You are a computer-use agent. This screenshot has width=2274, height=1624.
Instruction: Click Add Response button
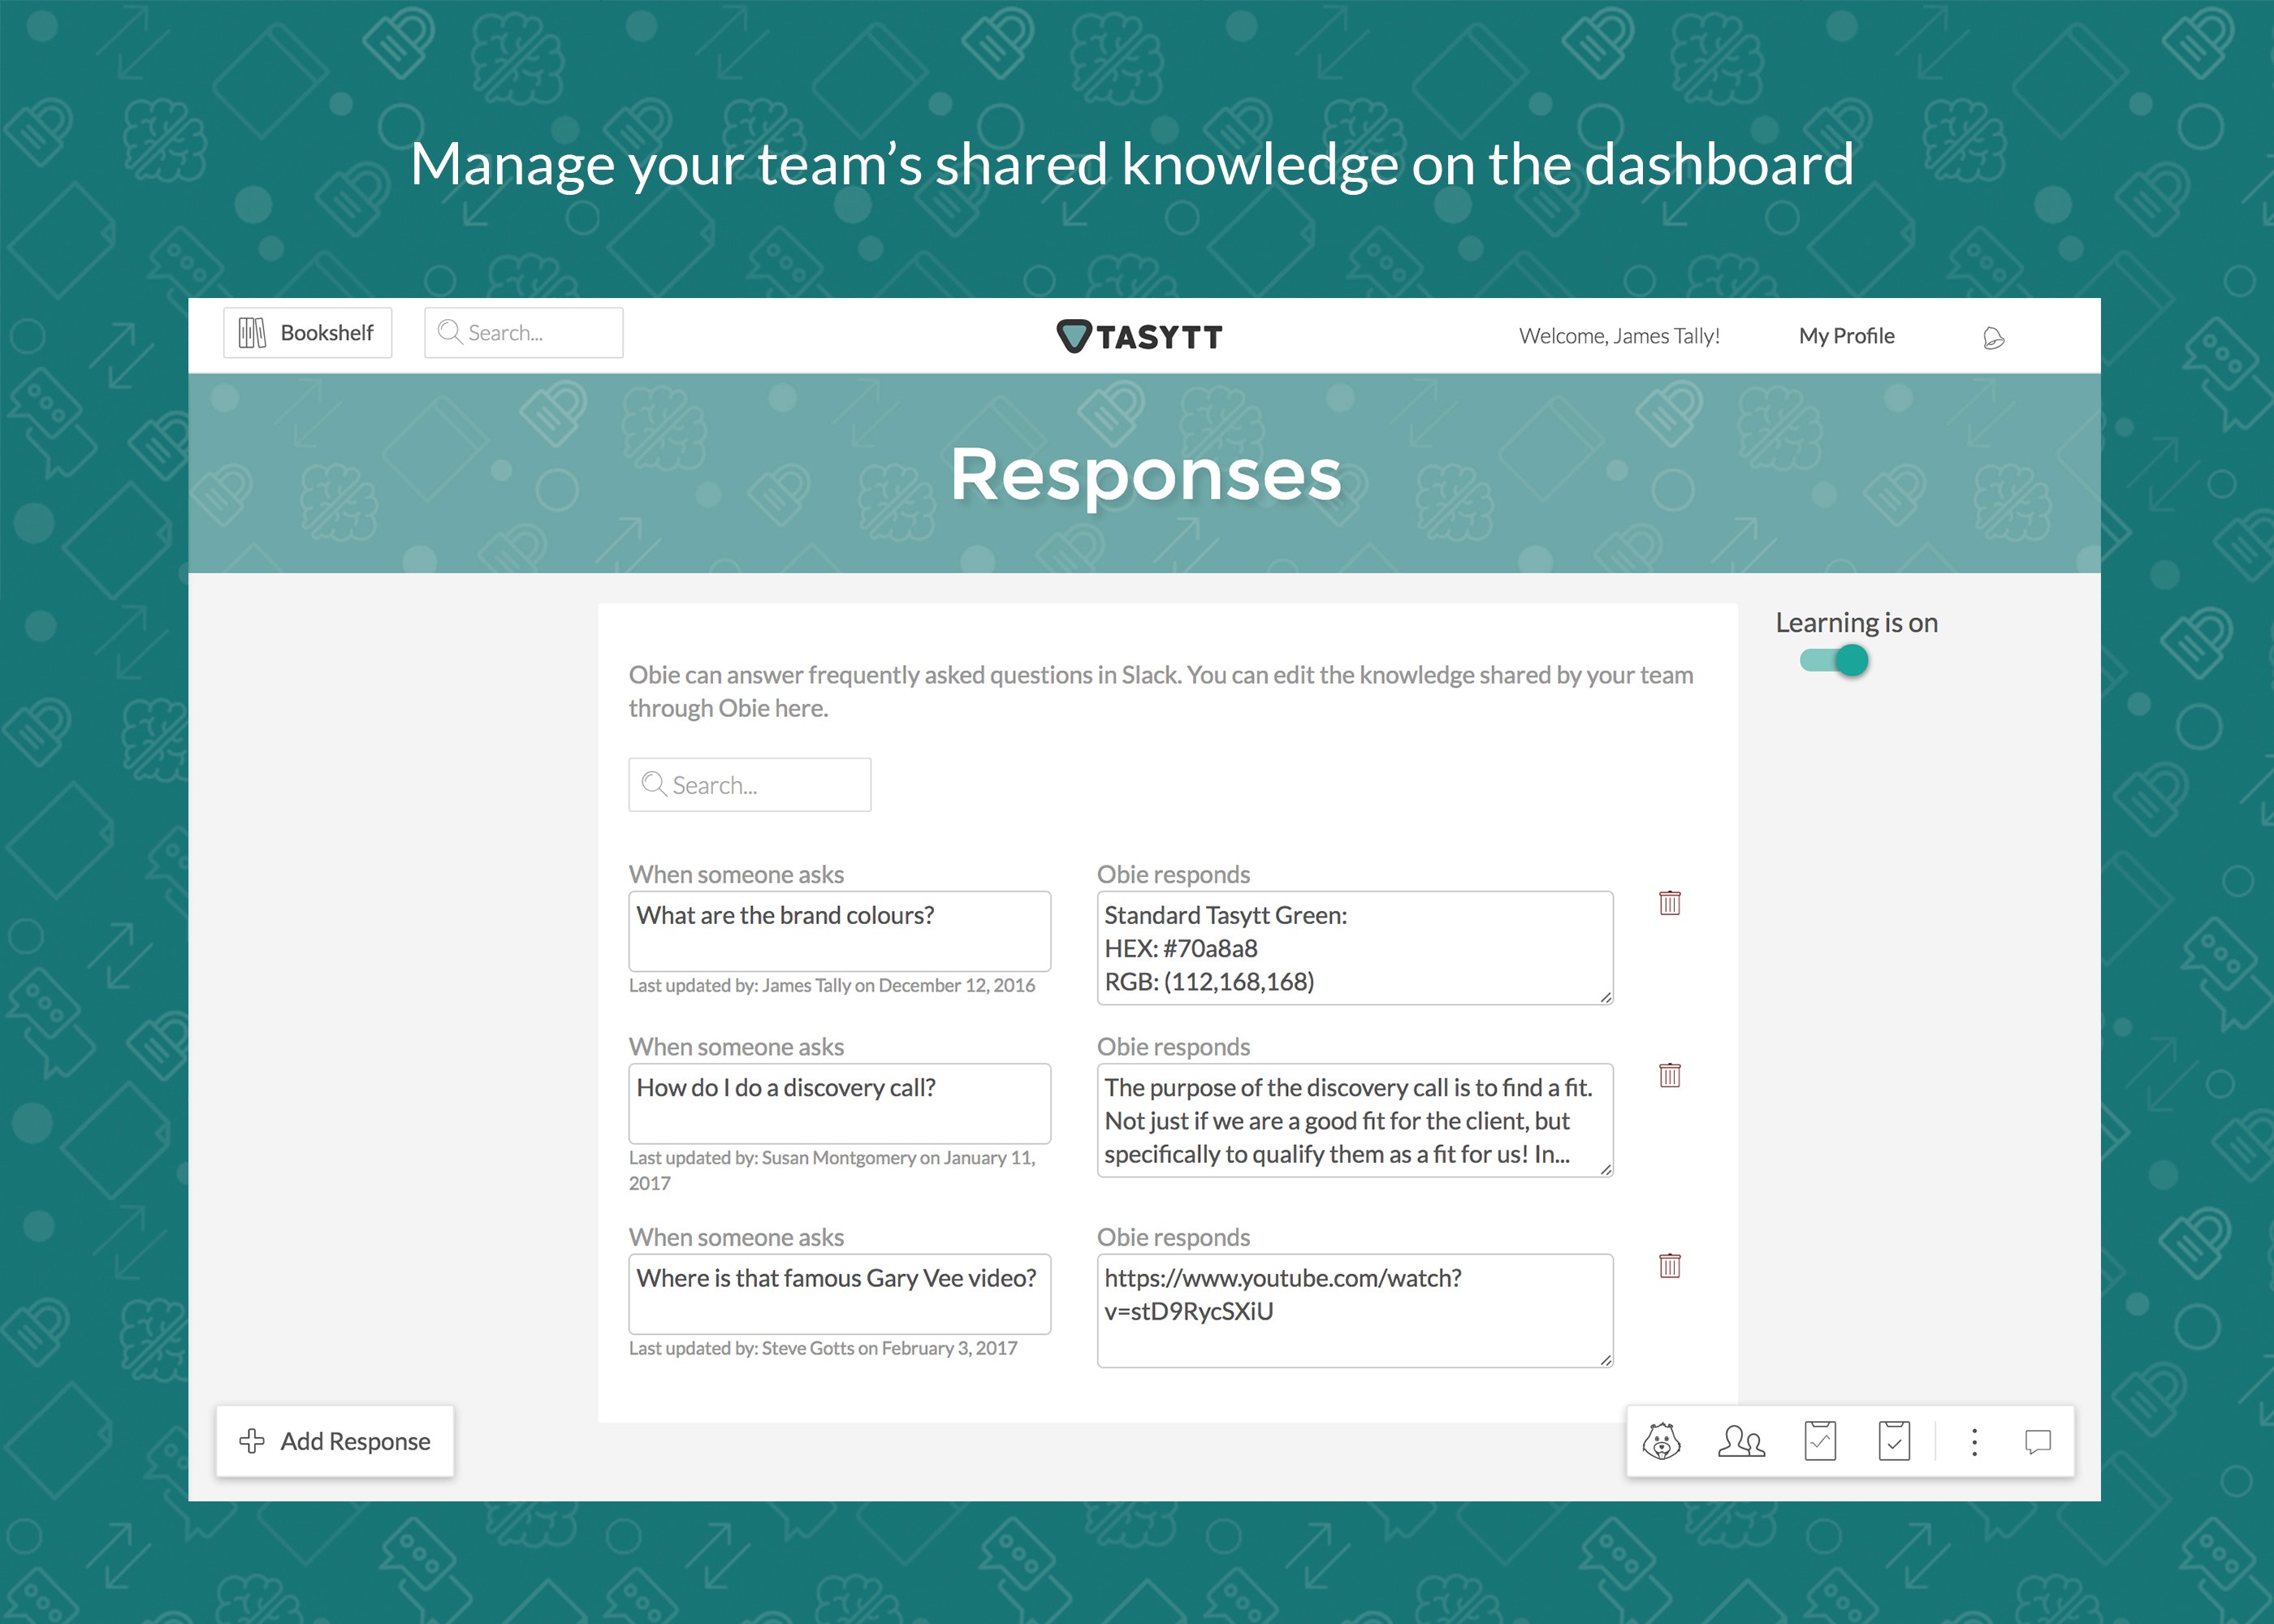click(335, 1441)
